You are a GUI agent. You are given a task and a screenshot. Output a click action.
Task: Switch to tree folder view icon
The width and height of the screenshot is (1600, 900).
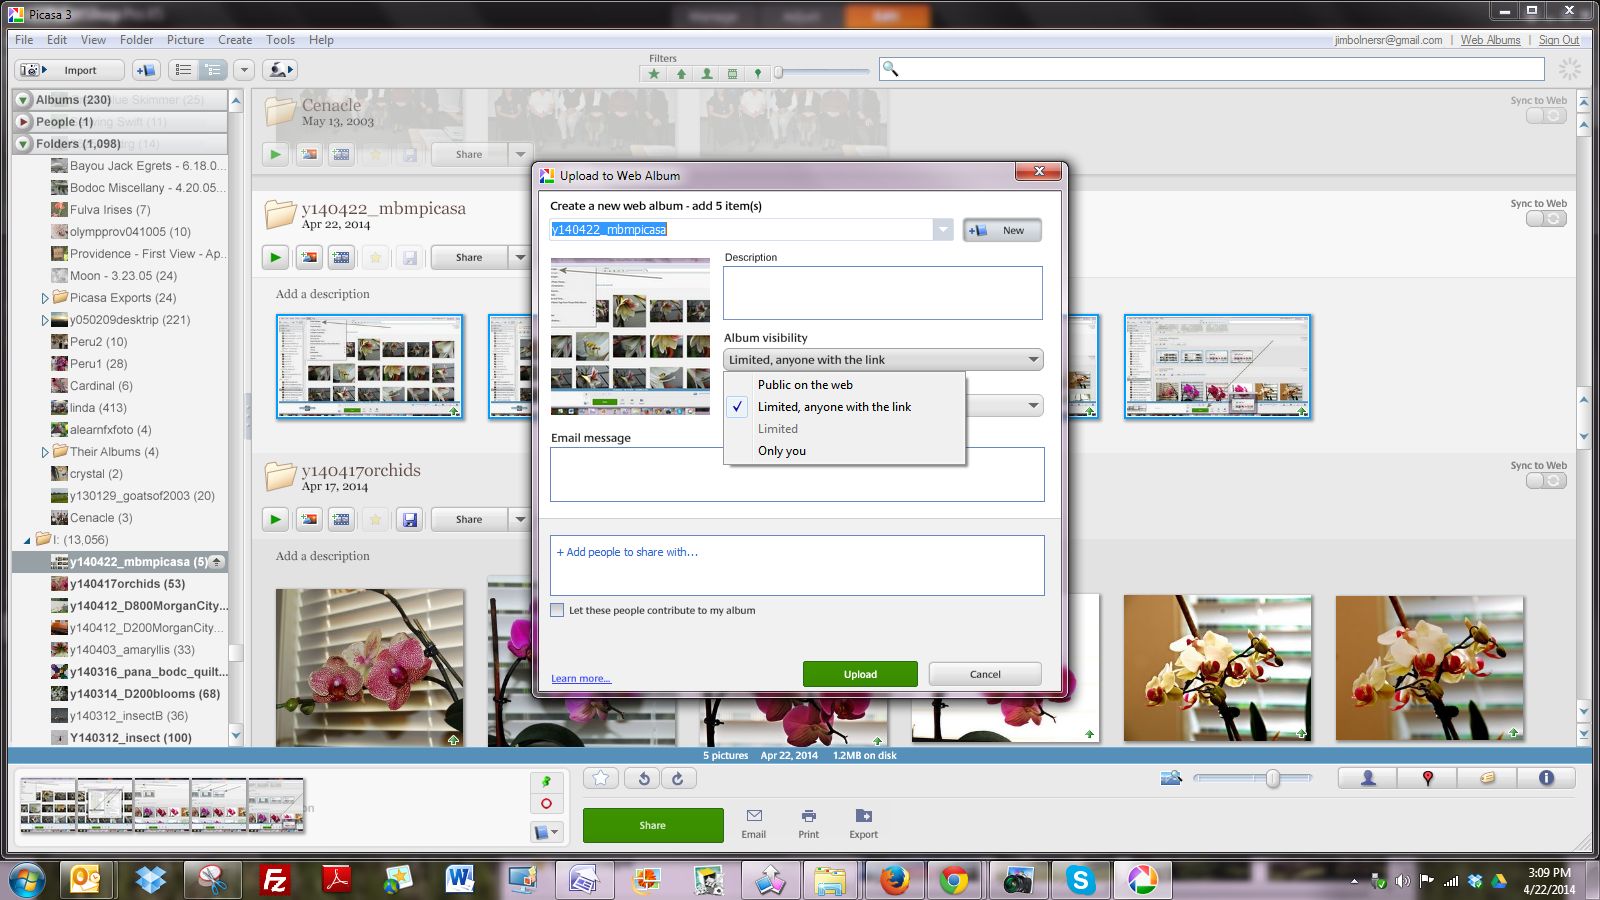[212, 70]
